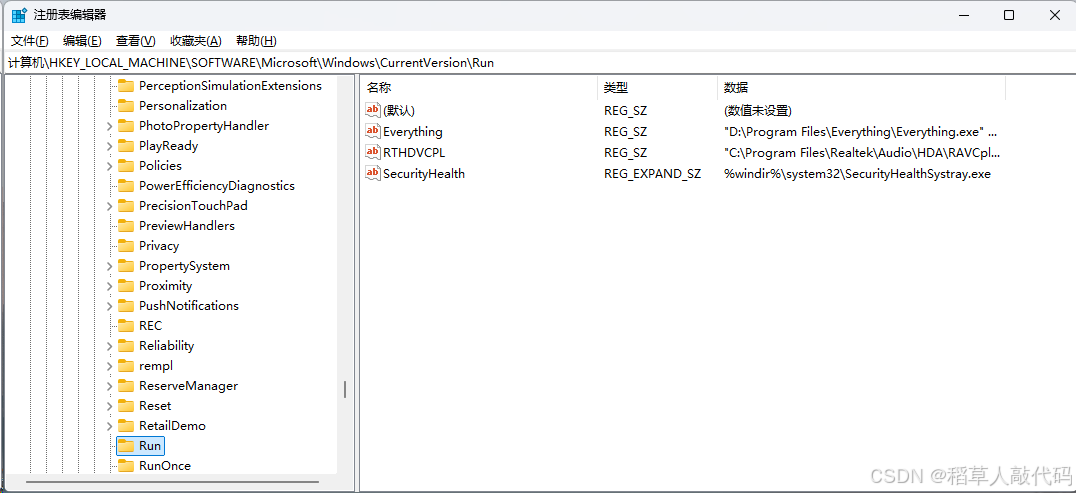
Task: Click the SecurityHealthSystray.exe data cell
Action: click(857, 174)
